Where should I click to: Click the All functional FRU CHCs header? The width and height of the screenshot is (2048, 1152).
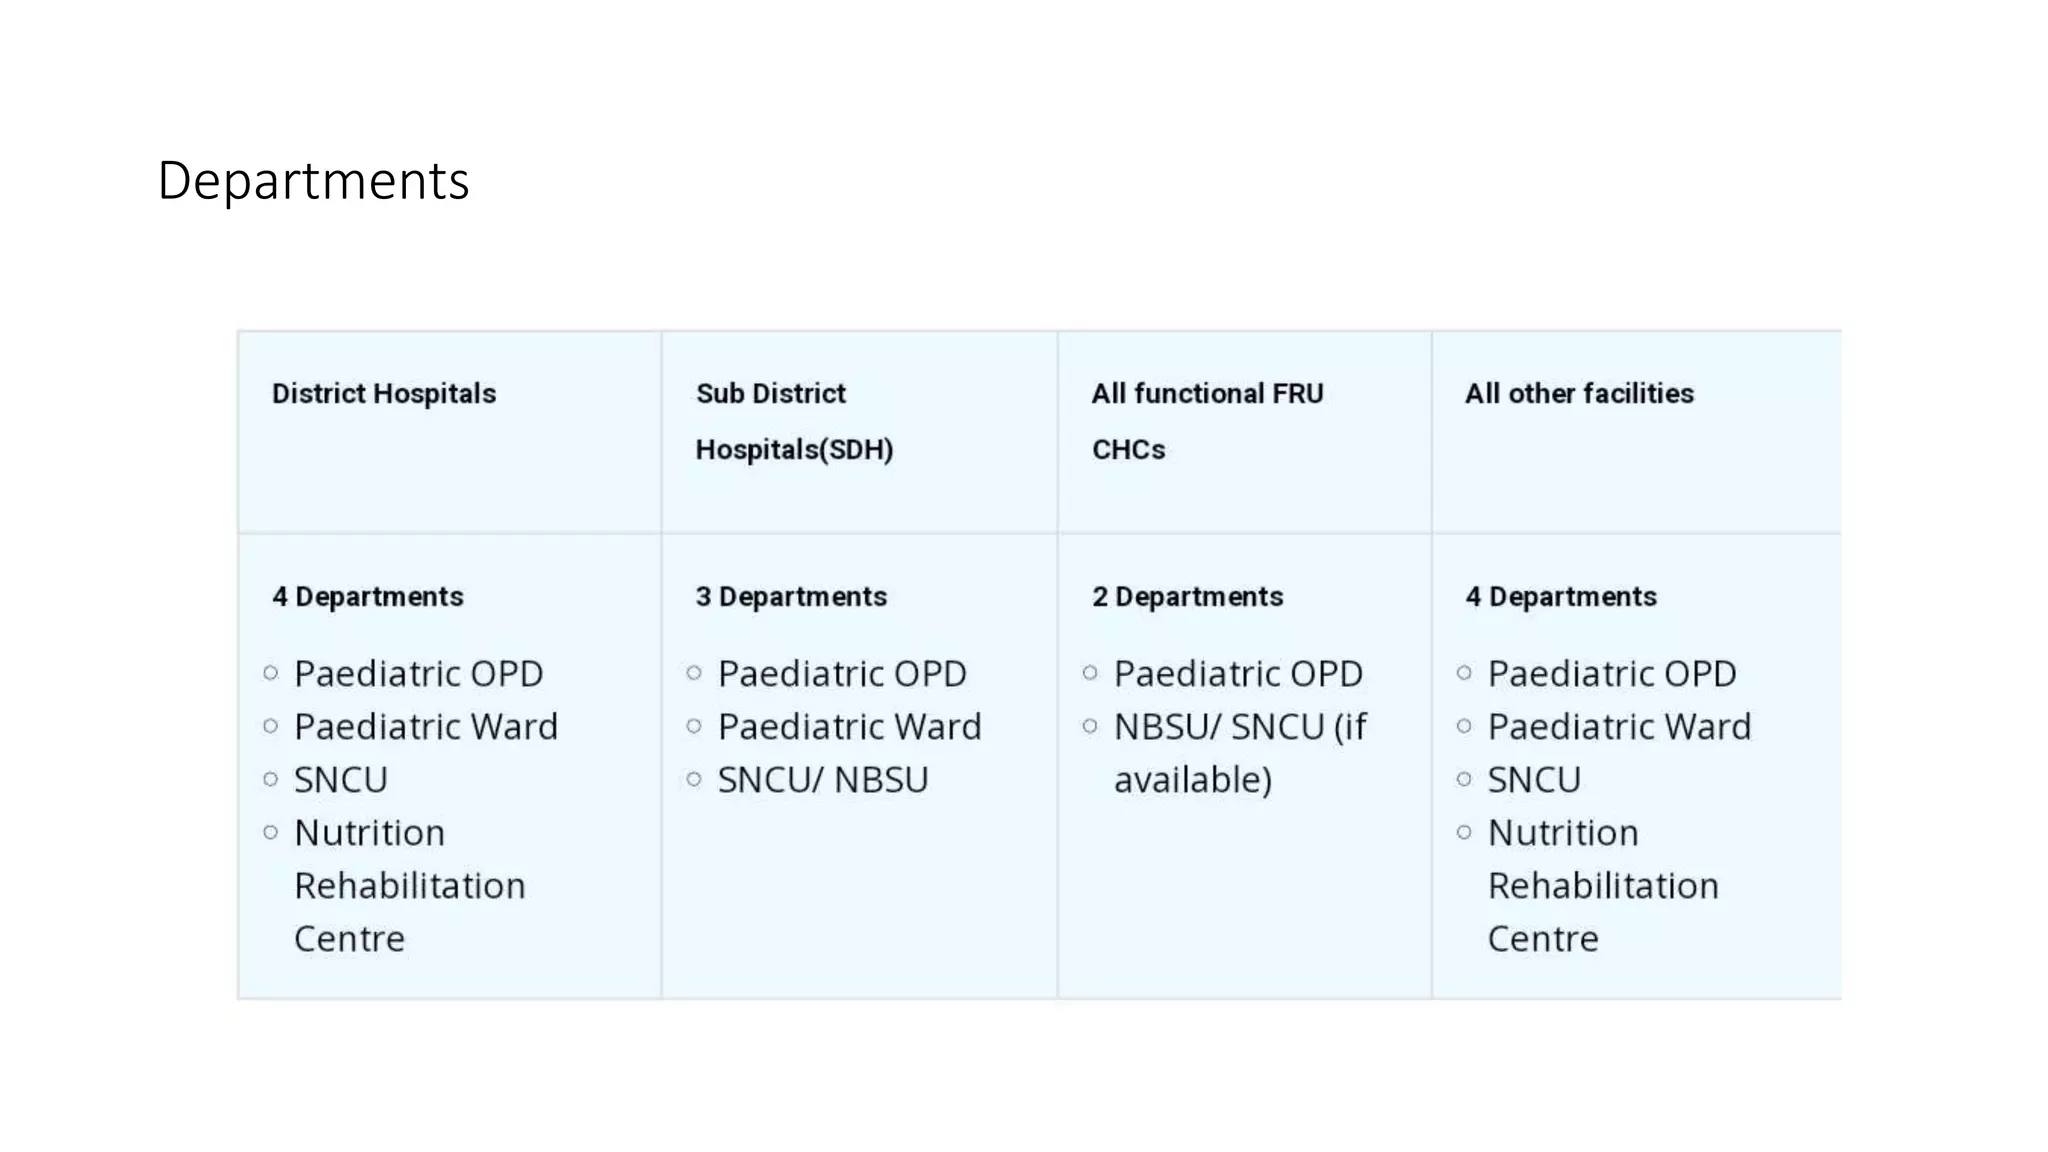[x=1208, y=422]
